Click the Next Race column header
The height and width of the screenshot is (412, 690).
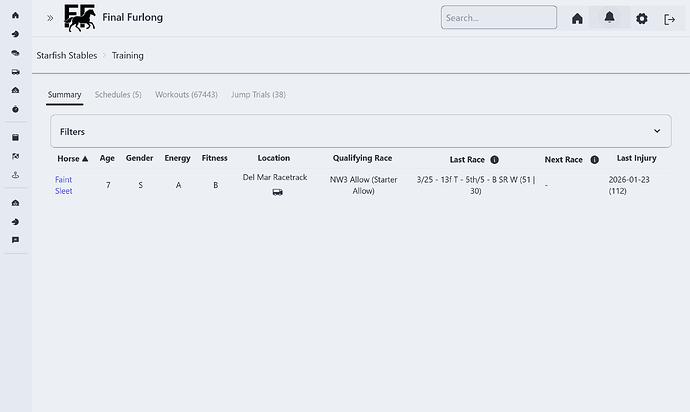click(x=564, y=160)
